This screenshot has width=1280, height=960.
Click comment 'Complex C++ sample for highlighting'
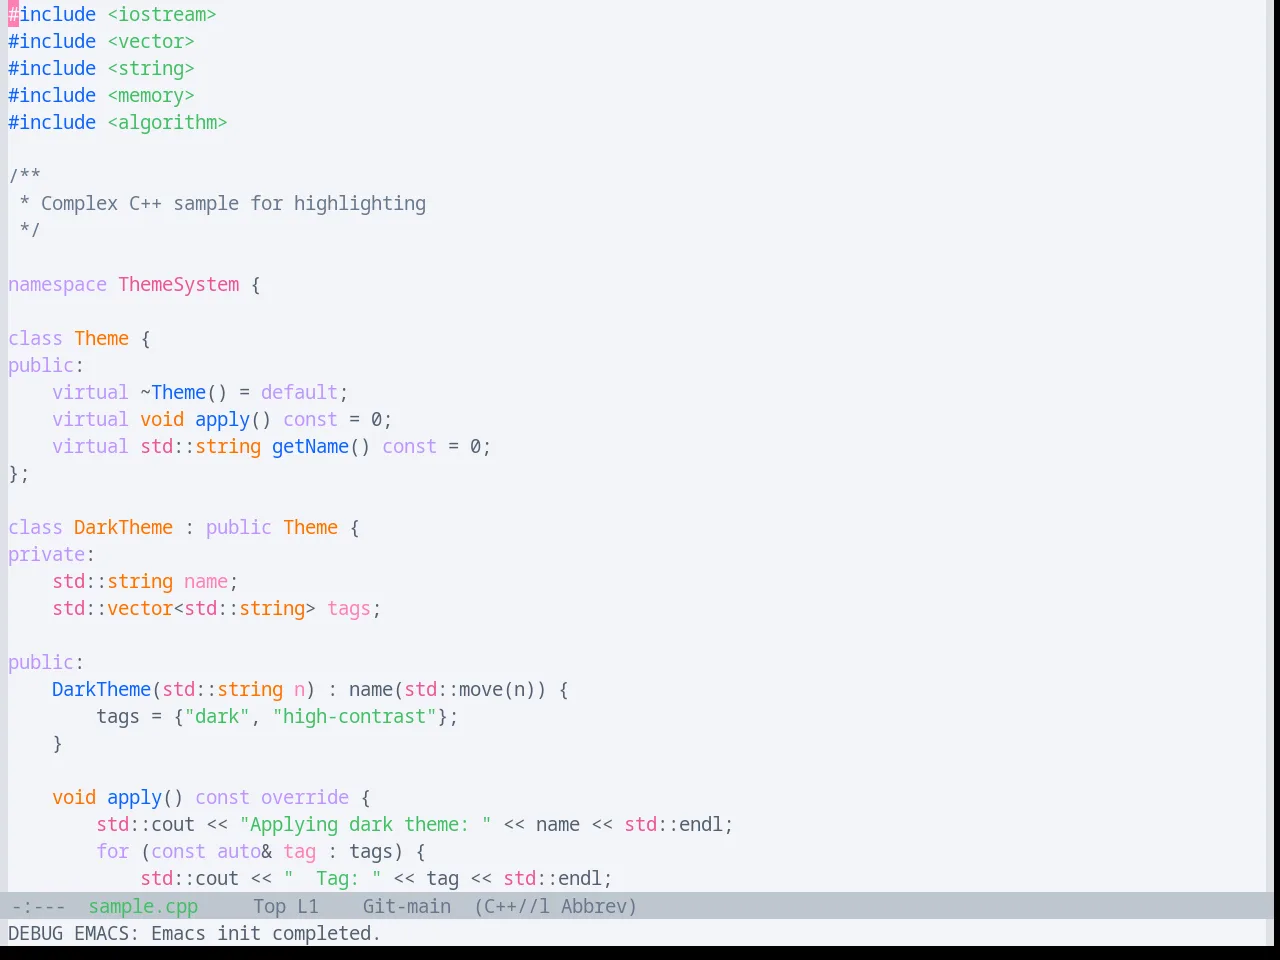point(233,203)
